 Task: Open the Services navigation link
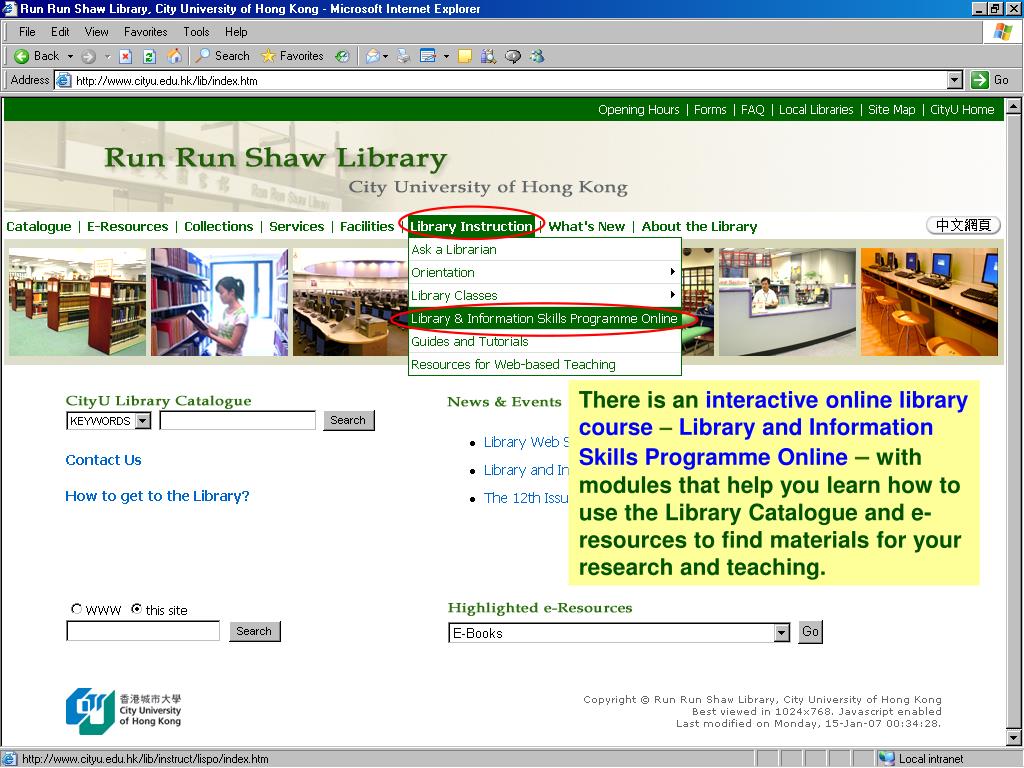click(296, 227)
